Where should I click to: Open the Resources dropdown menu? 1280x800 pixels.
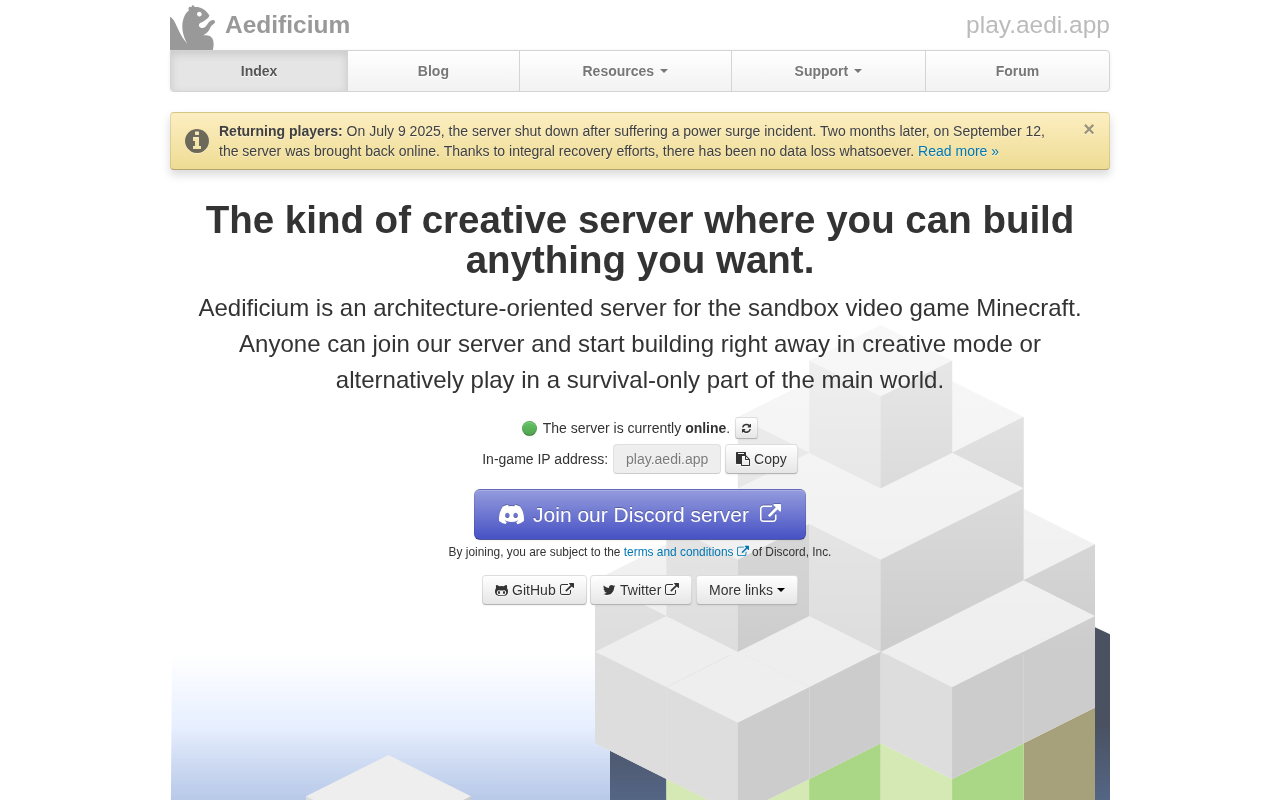pos(625,71)
